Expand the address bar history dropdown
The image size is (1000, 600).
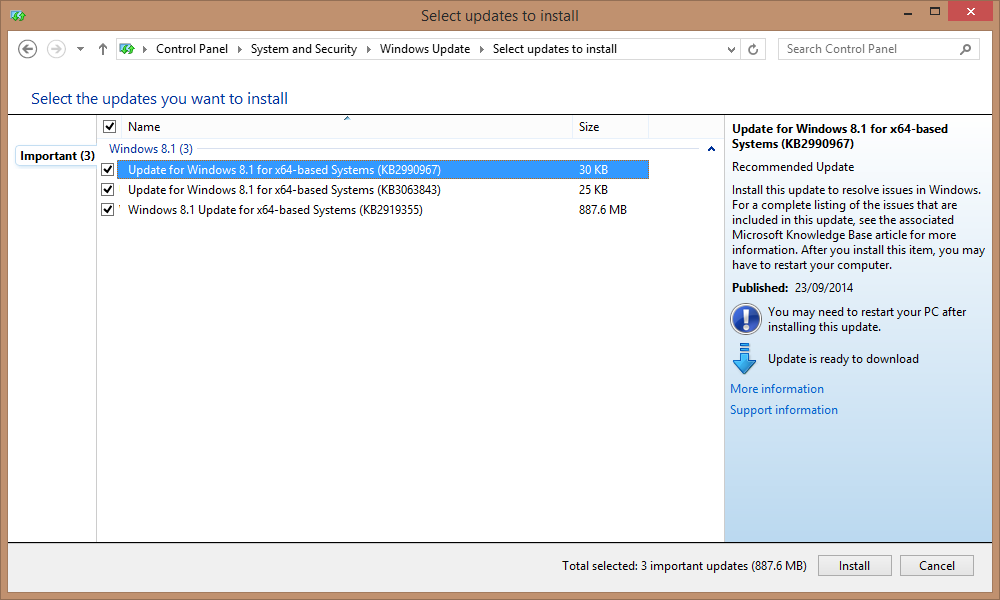pyautogui.click(x=731, y=49)
